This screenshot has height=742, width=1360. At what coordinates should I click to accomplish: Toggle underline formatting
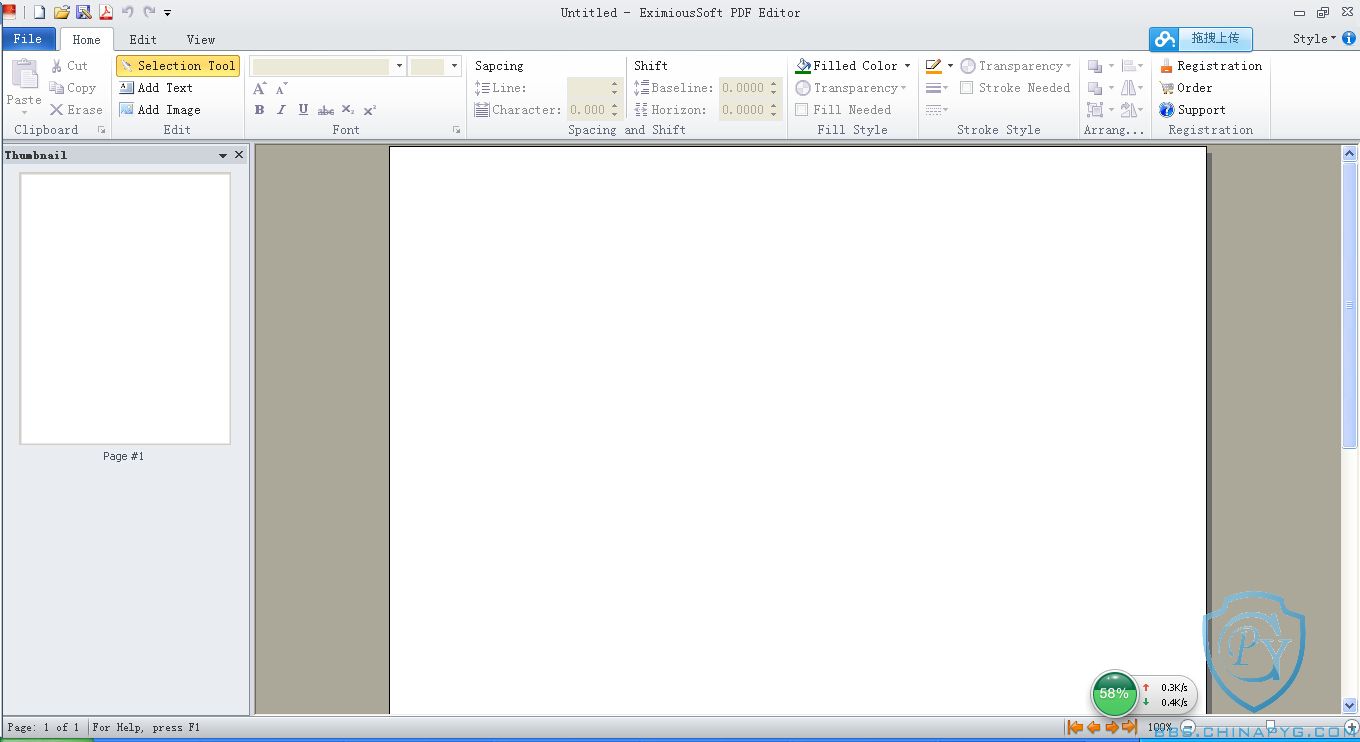tap(303, 110)
